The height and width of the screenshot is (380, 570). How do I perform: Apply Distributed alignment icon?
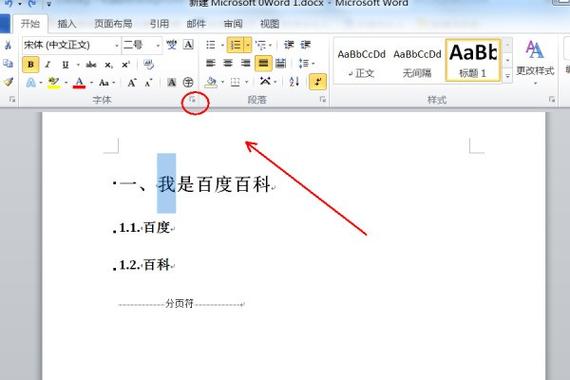[281, 63]
